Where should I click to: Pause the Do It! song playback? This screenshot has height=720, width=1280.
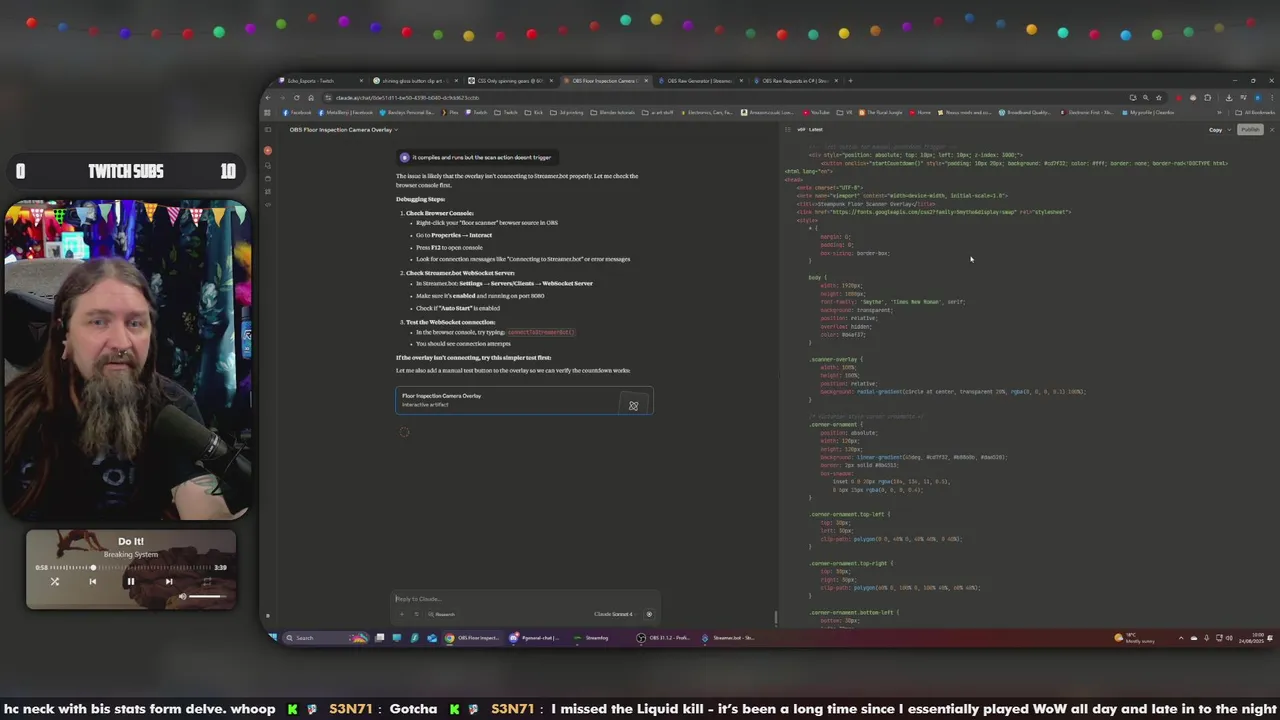coord(130,581)
